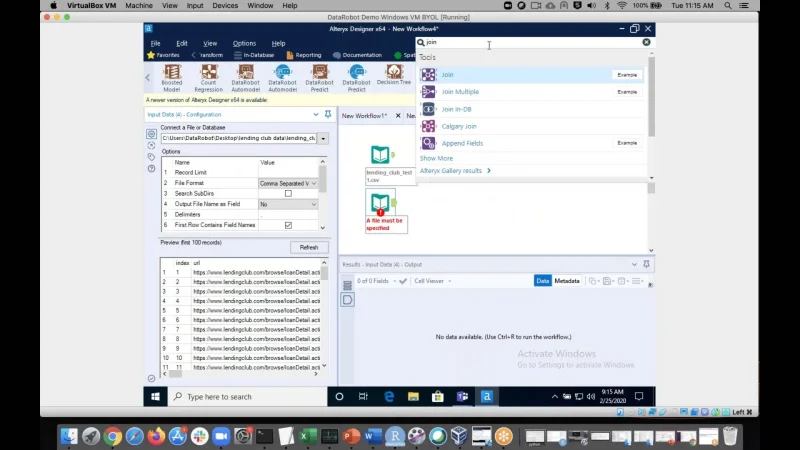Select the Count Regression tool icon
Viewport: 800px width, 450px height.
(209, 72)
